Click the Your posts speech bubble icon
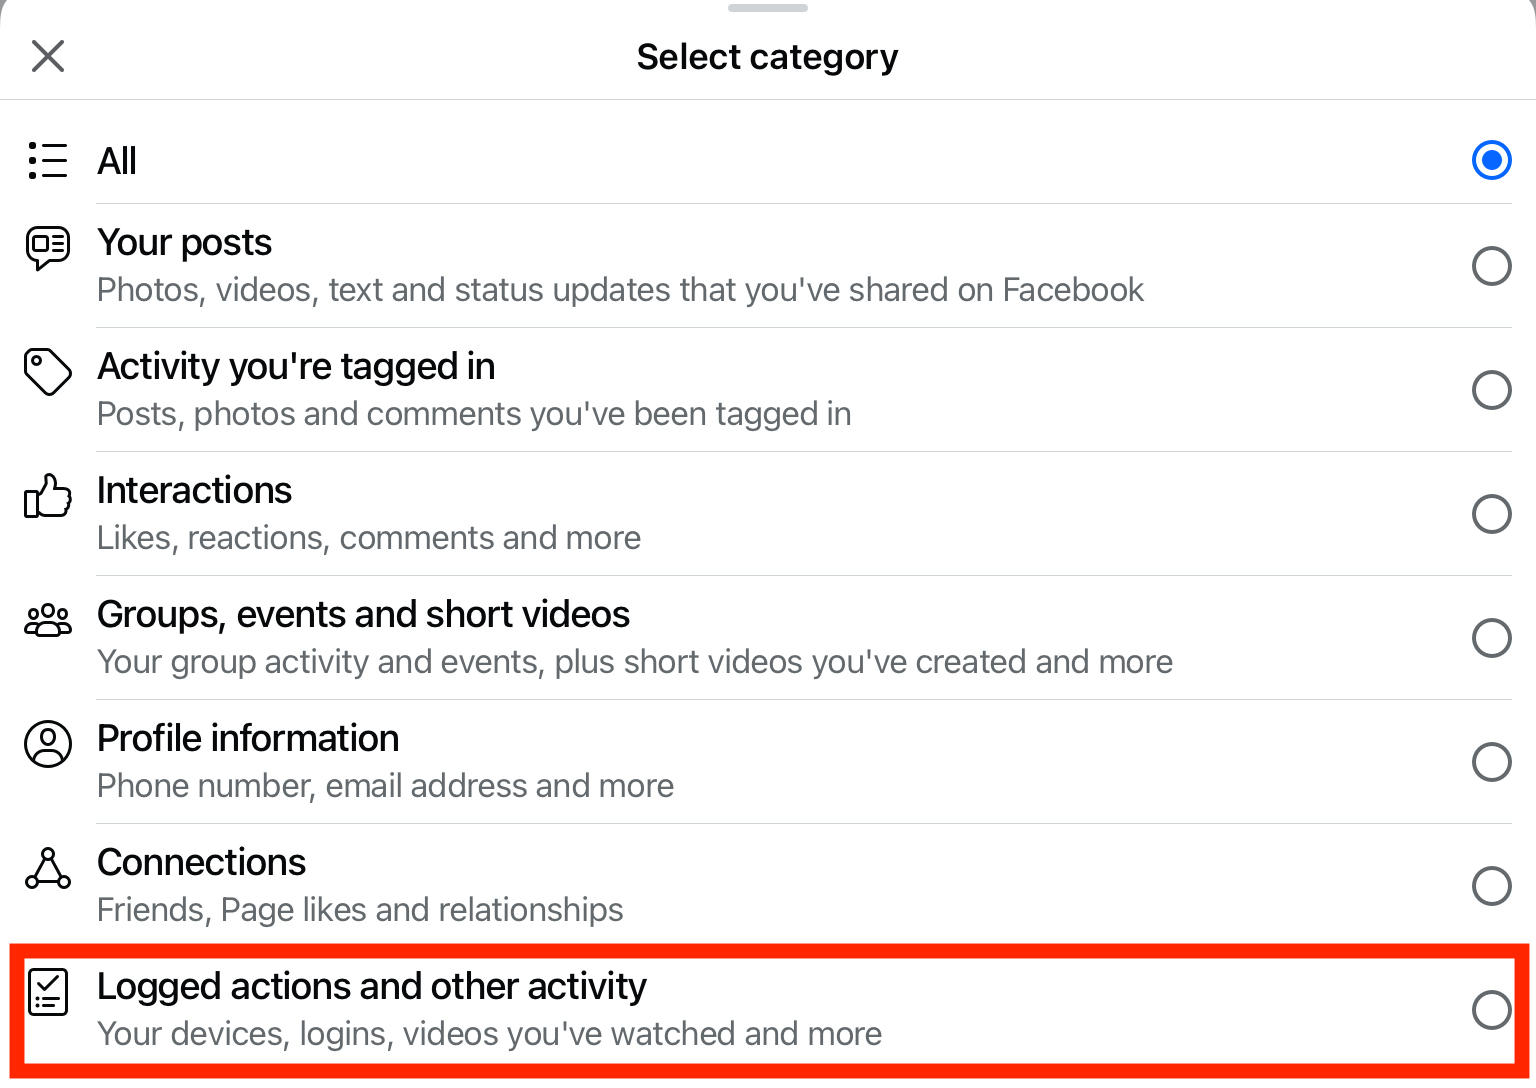This screenshot has width=1536, height=1088. pyautogui.click(x=48, y=248)
